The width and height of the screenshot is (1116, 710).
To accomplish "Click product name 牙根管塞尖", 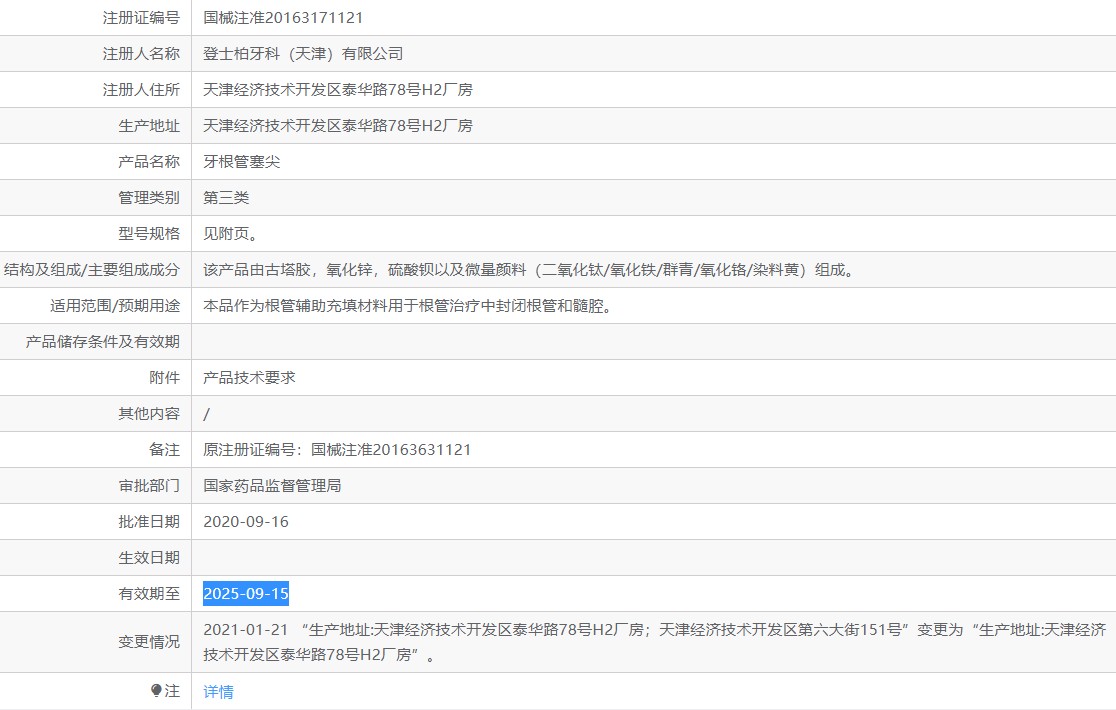I will click(241, 162).
